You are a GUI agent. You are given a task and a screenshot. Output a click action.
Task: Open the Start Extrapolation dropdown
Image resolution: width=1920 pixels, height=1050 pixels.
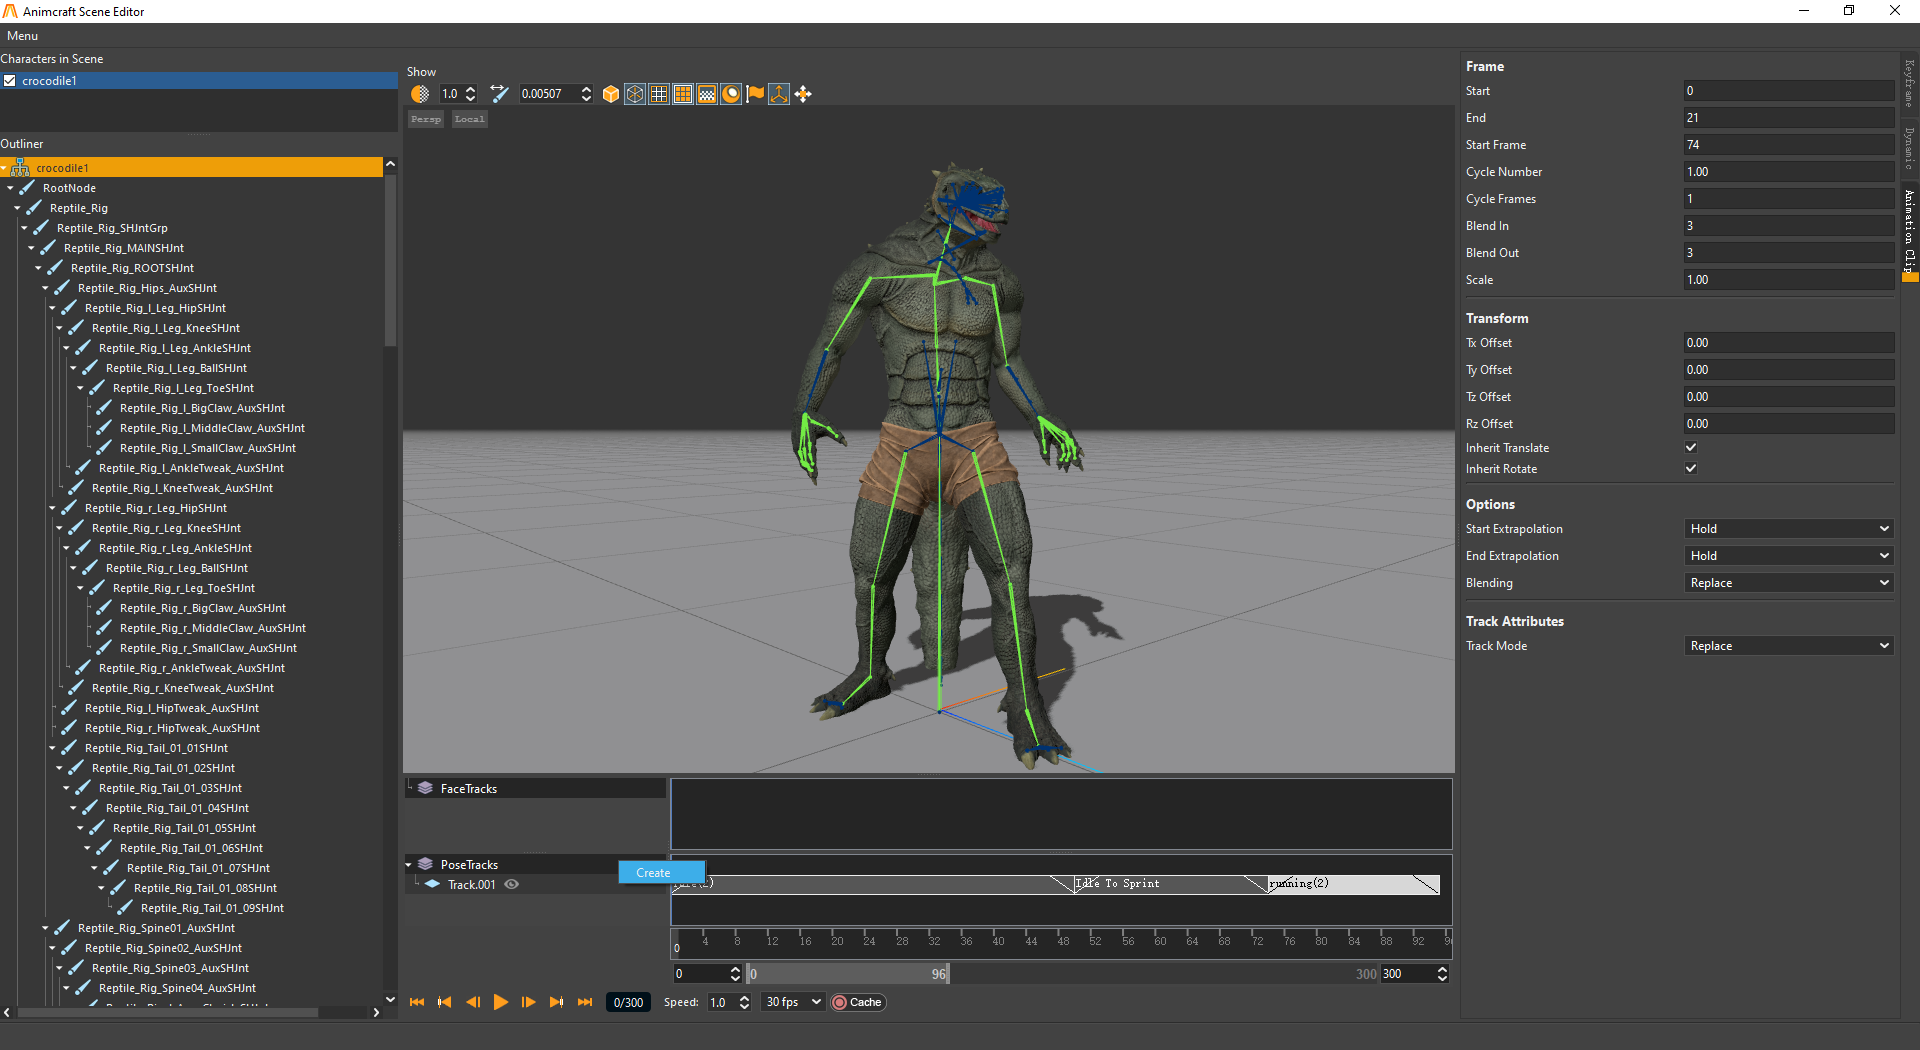tap(1789, 529)
